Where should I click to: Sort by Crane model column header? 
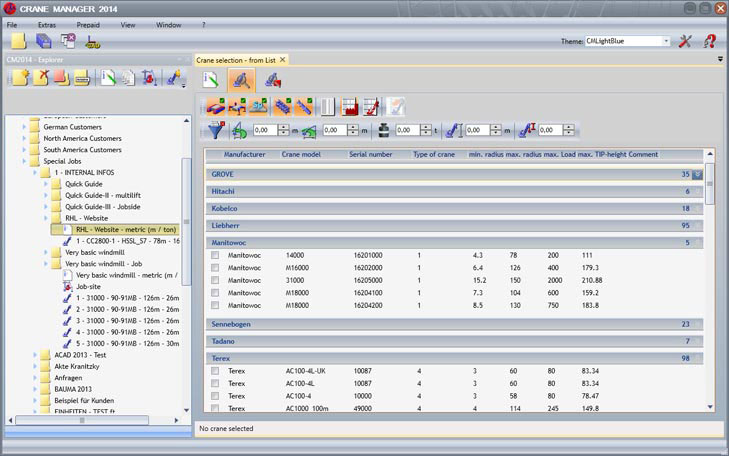click(301, 154)
